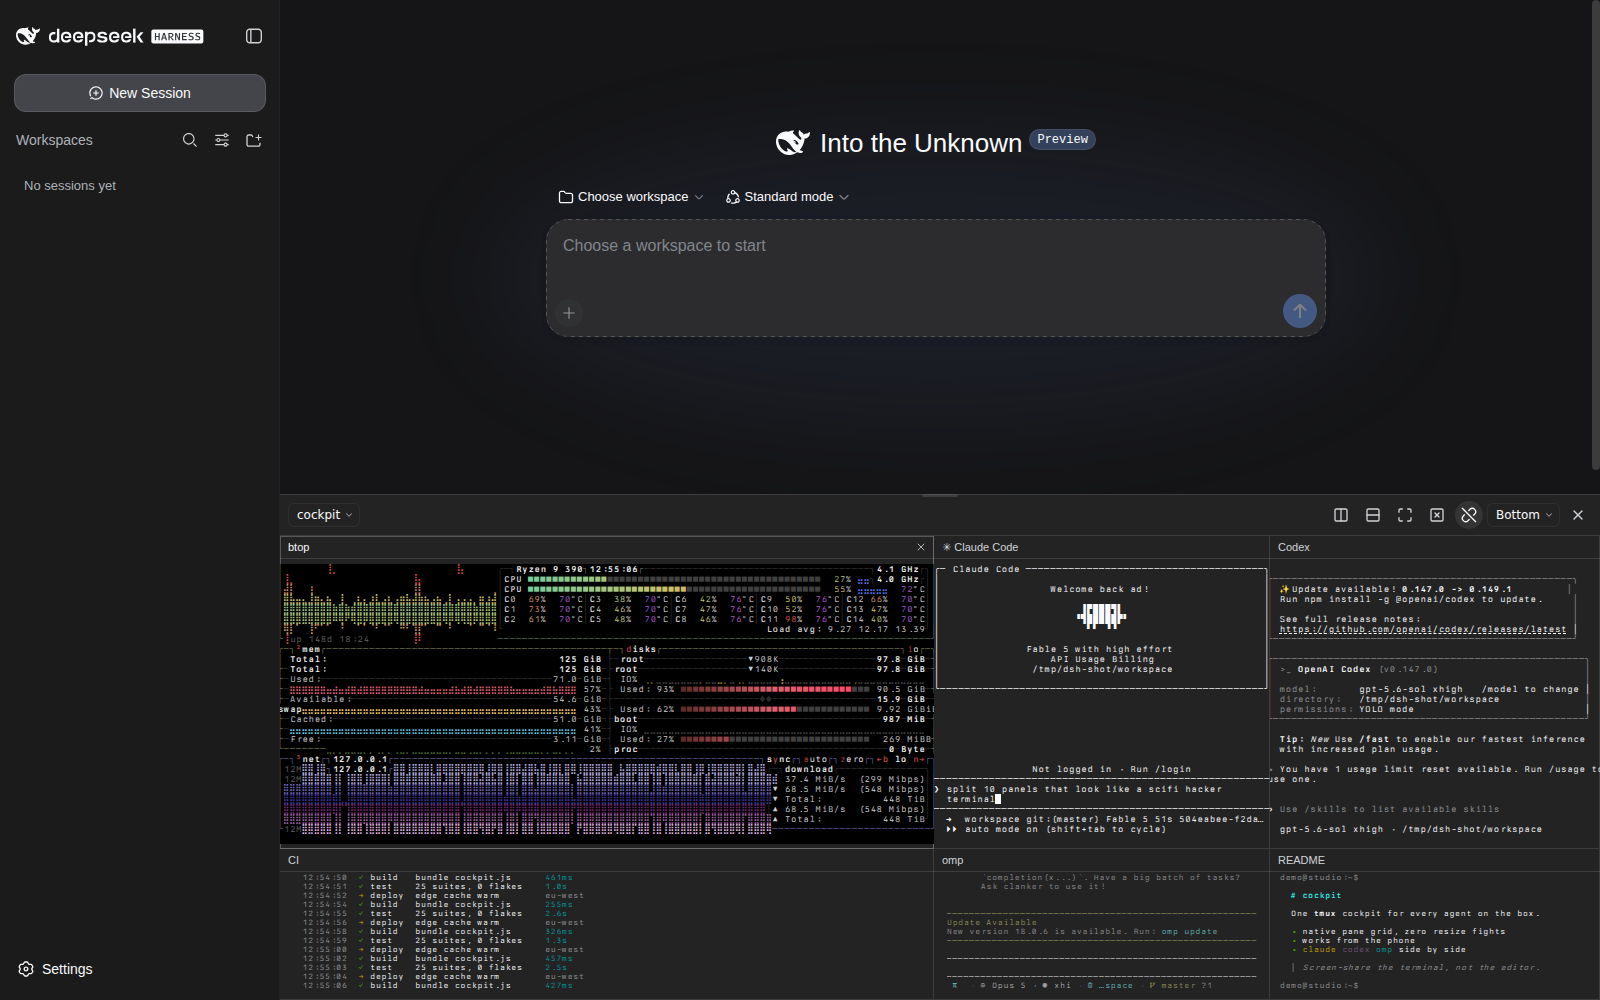
Task: Click the 'Welcome back ad!' text
Action: click(x=1099, y=589)
